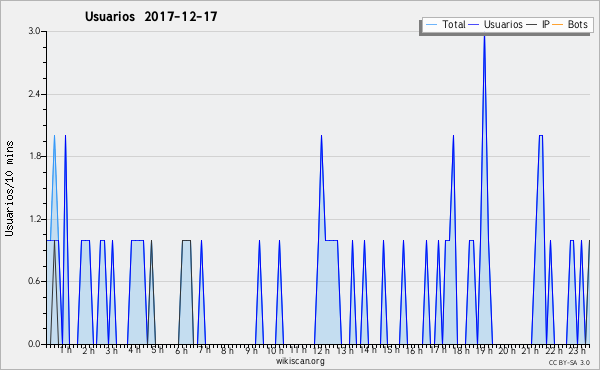Click the 0.6 y-axis value
The image size is (600, 370).
(x=34, y=282)
